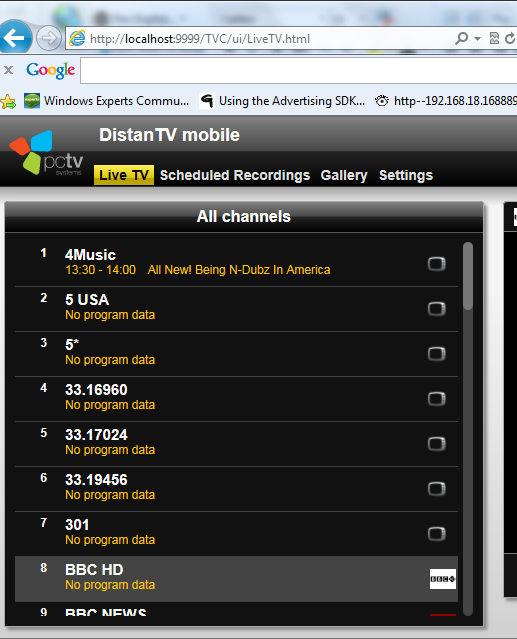The image size is (517, 639).
Task: Open the Settings tab
Action: [x=406, y=175]
